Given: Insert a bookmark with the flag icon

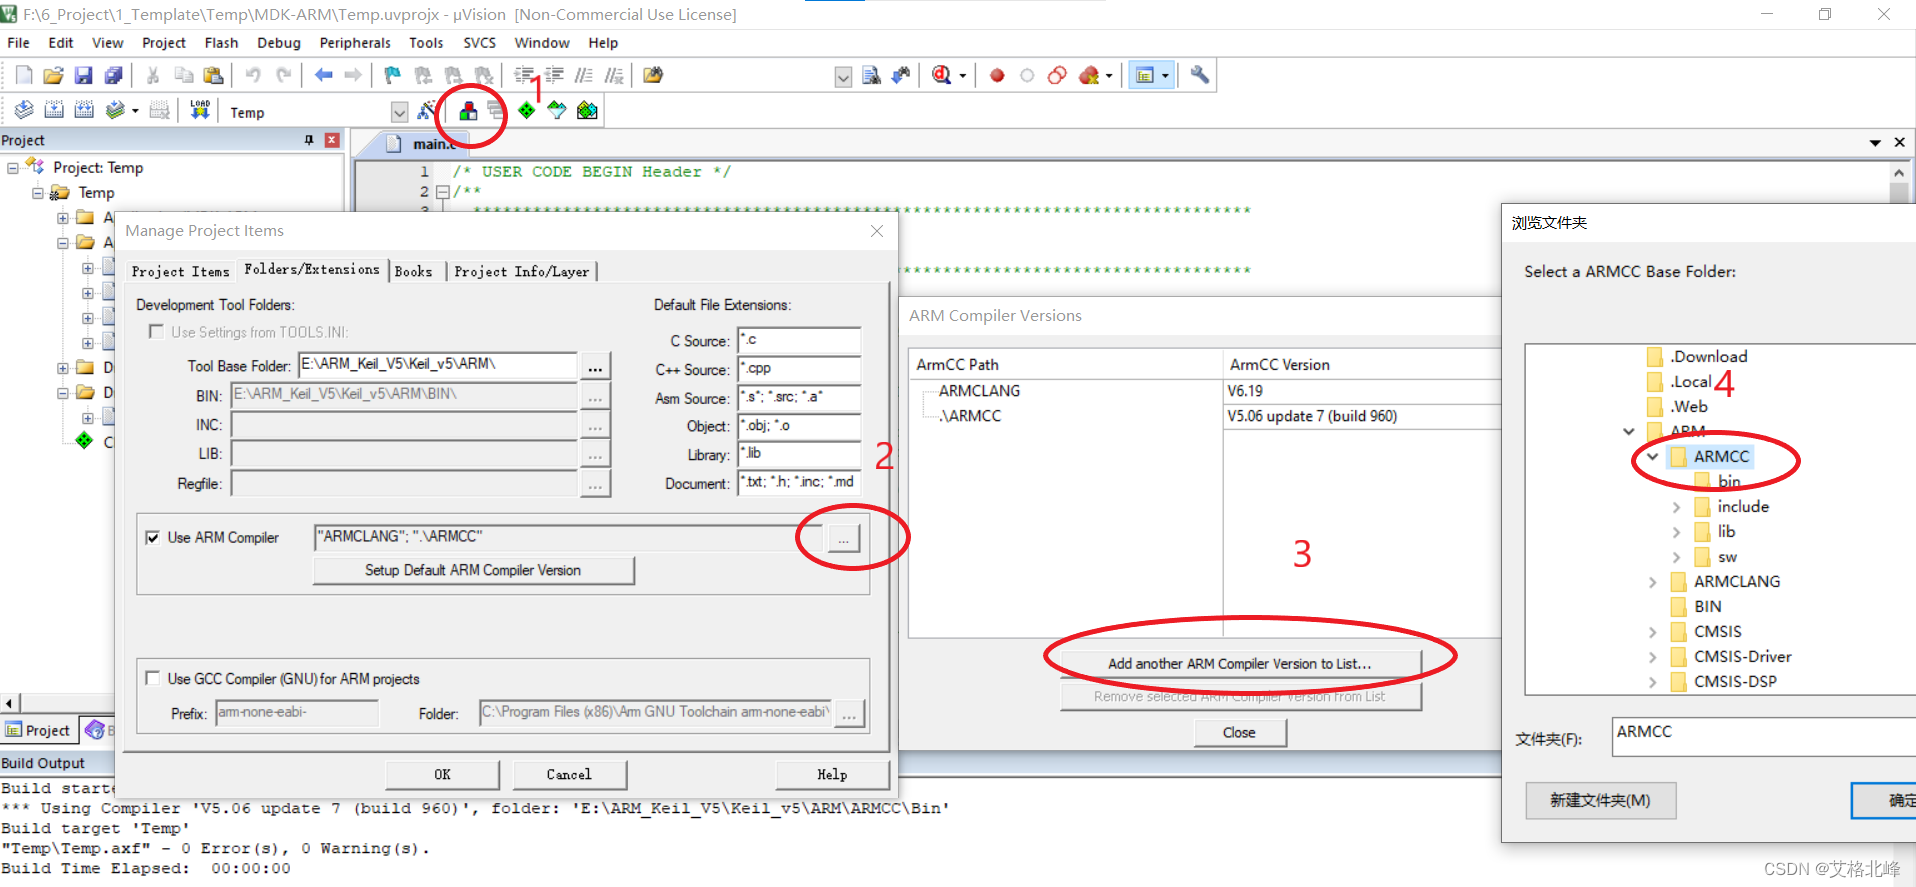Looking at the screenshot, I should (393, 75).
